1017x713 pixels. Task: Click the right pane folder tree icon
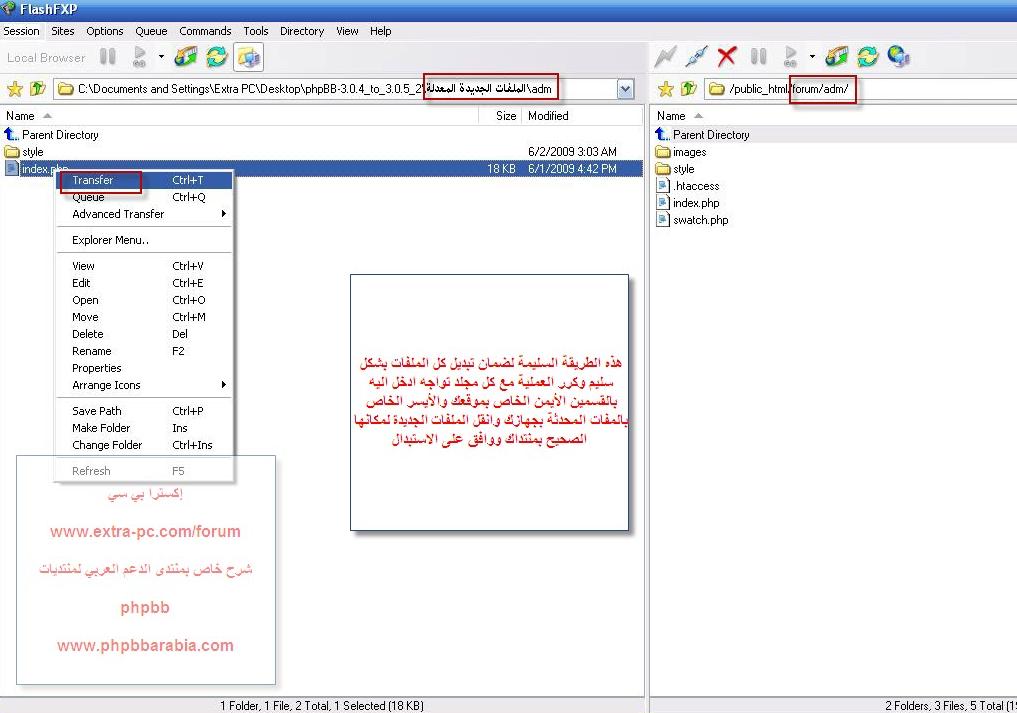837,57
